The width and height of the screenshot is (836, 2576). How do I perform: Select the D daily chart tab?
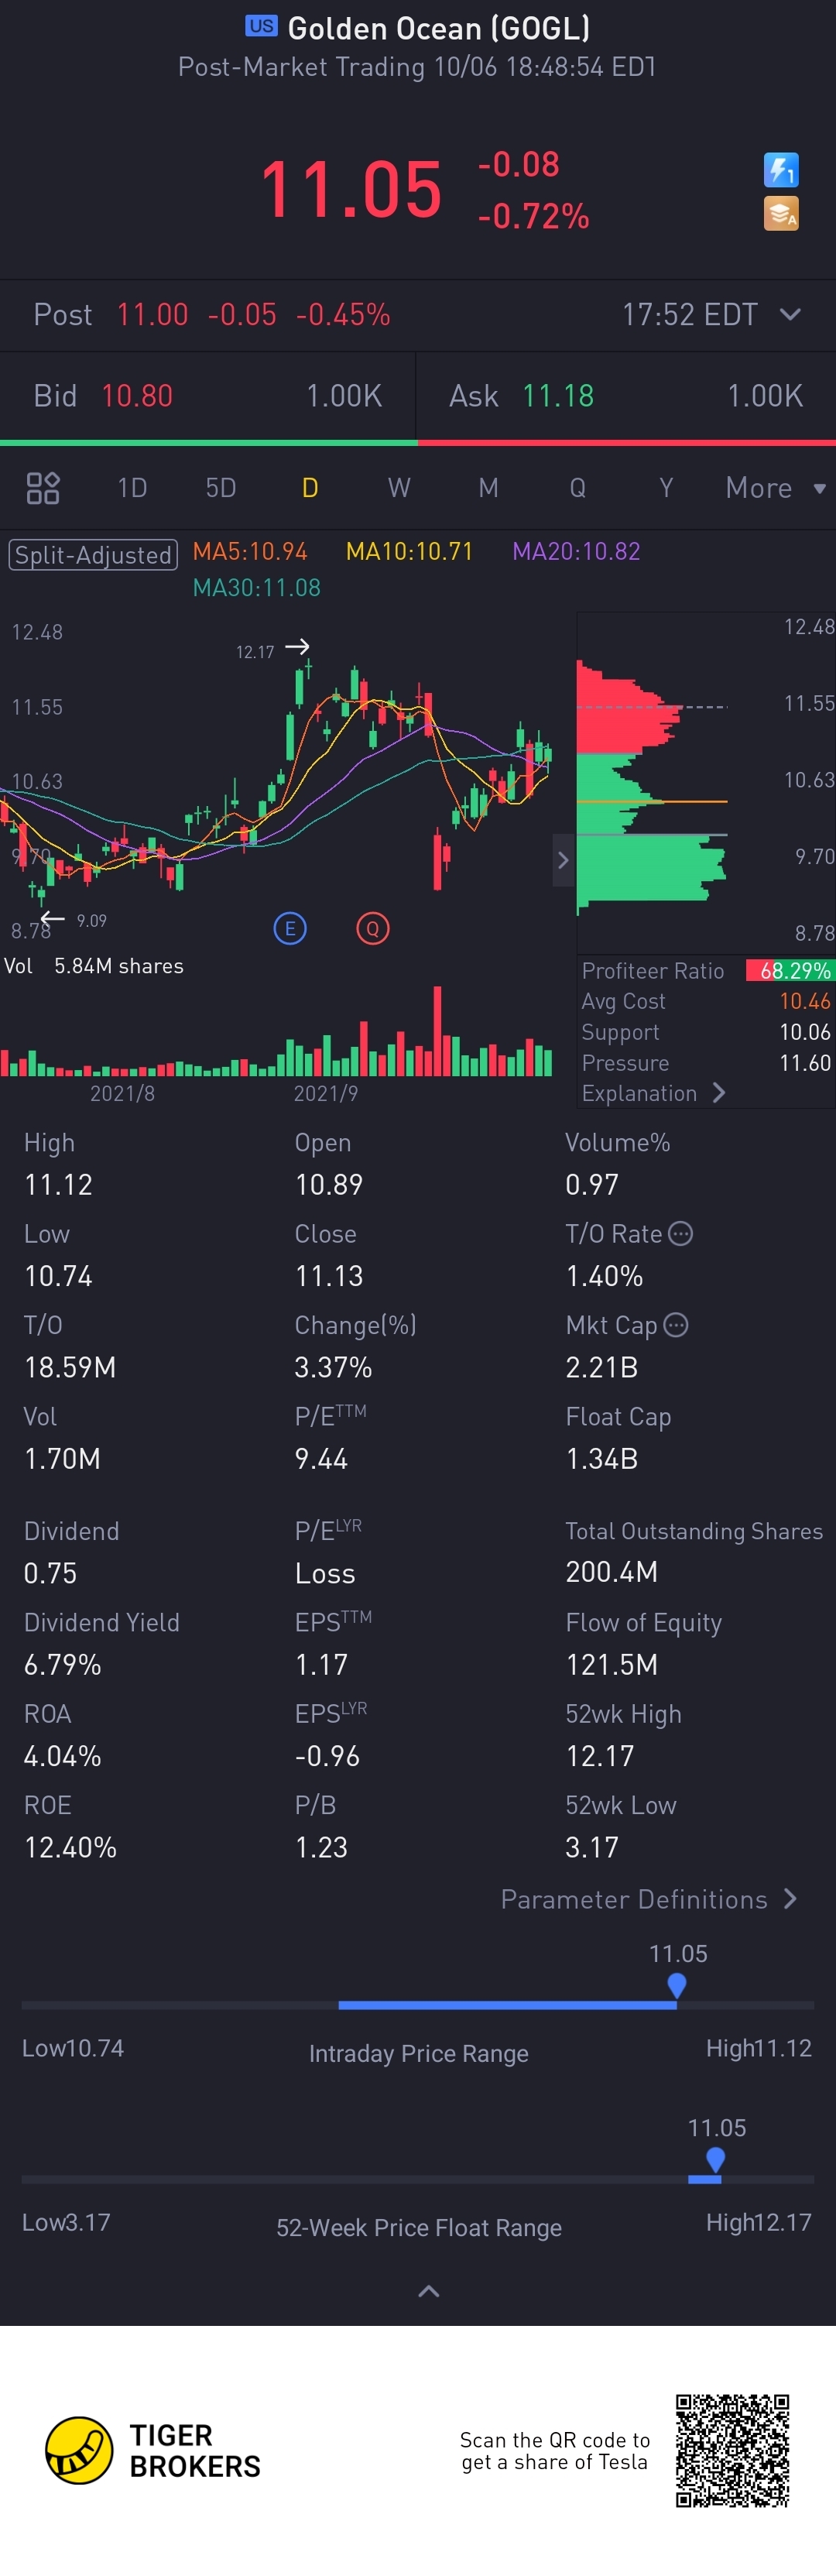click(x=310, y=488)
